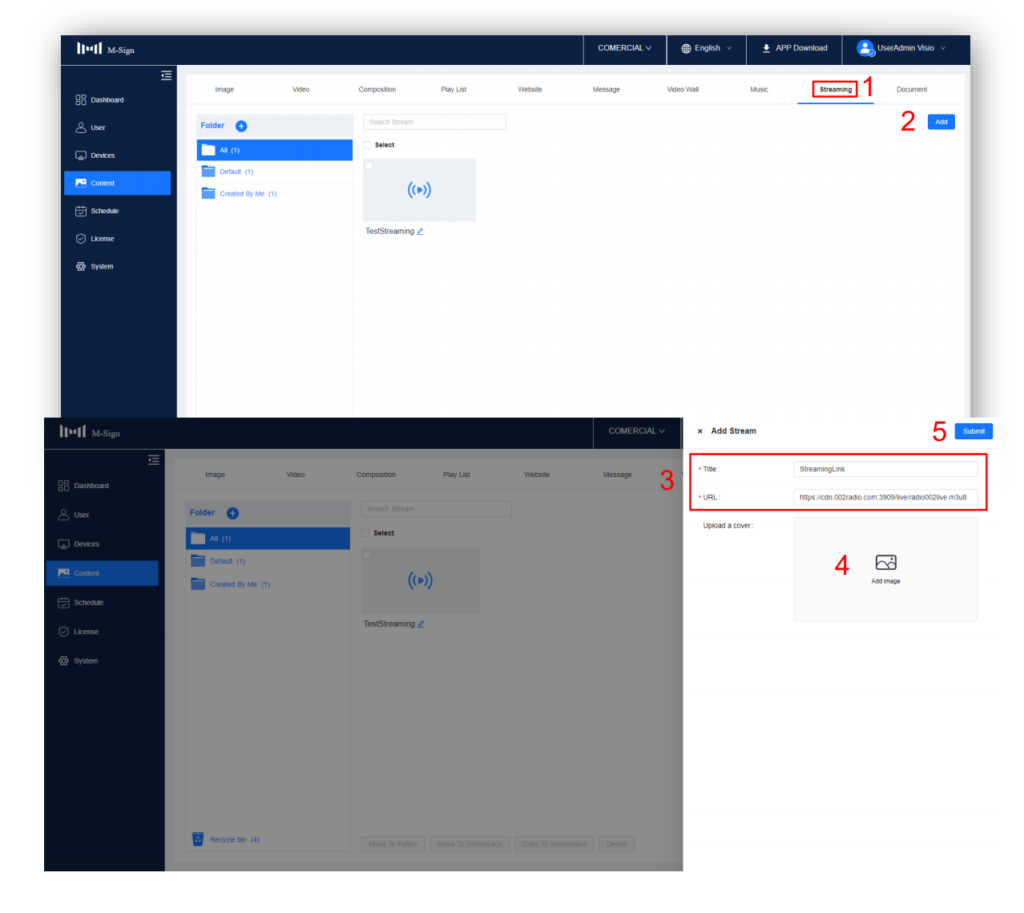This screenshot has height=913, width=1024.
Task: Select the Streaming tab
Action: click(835, 89)
